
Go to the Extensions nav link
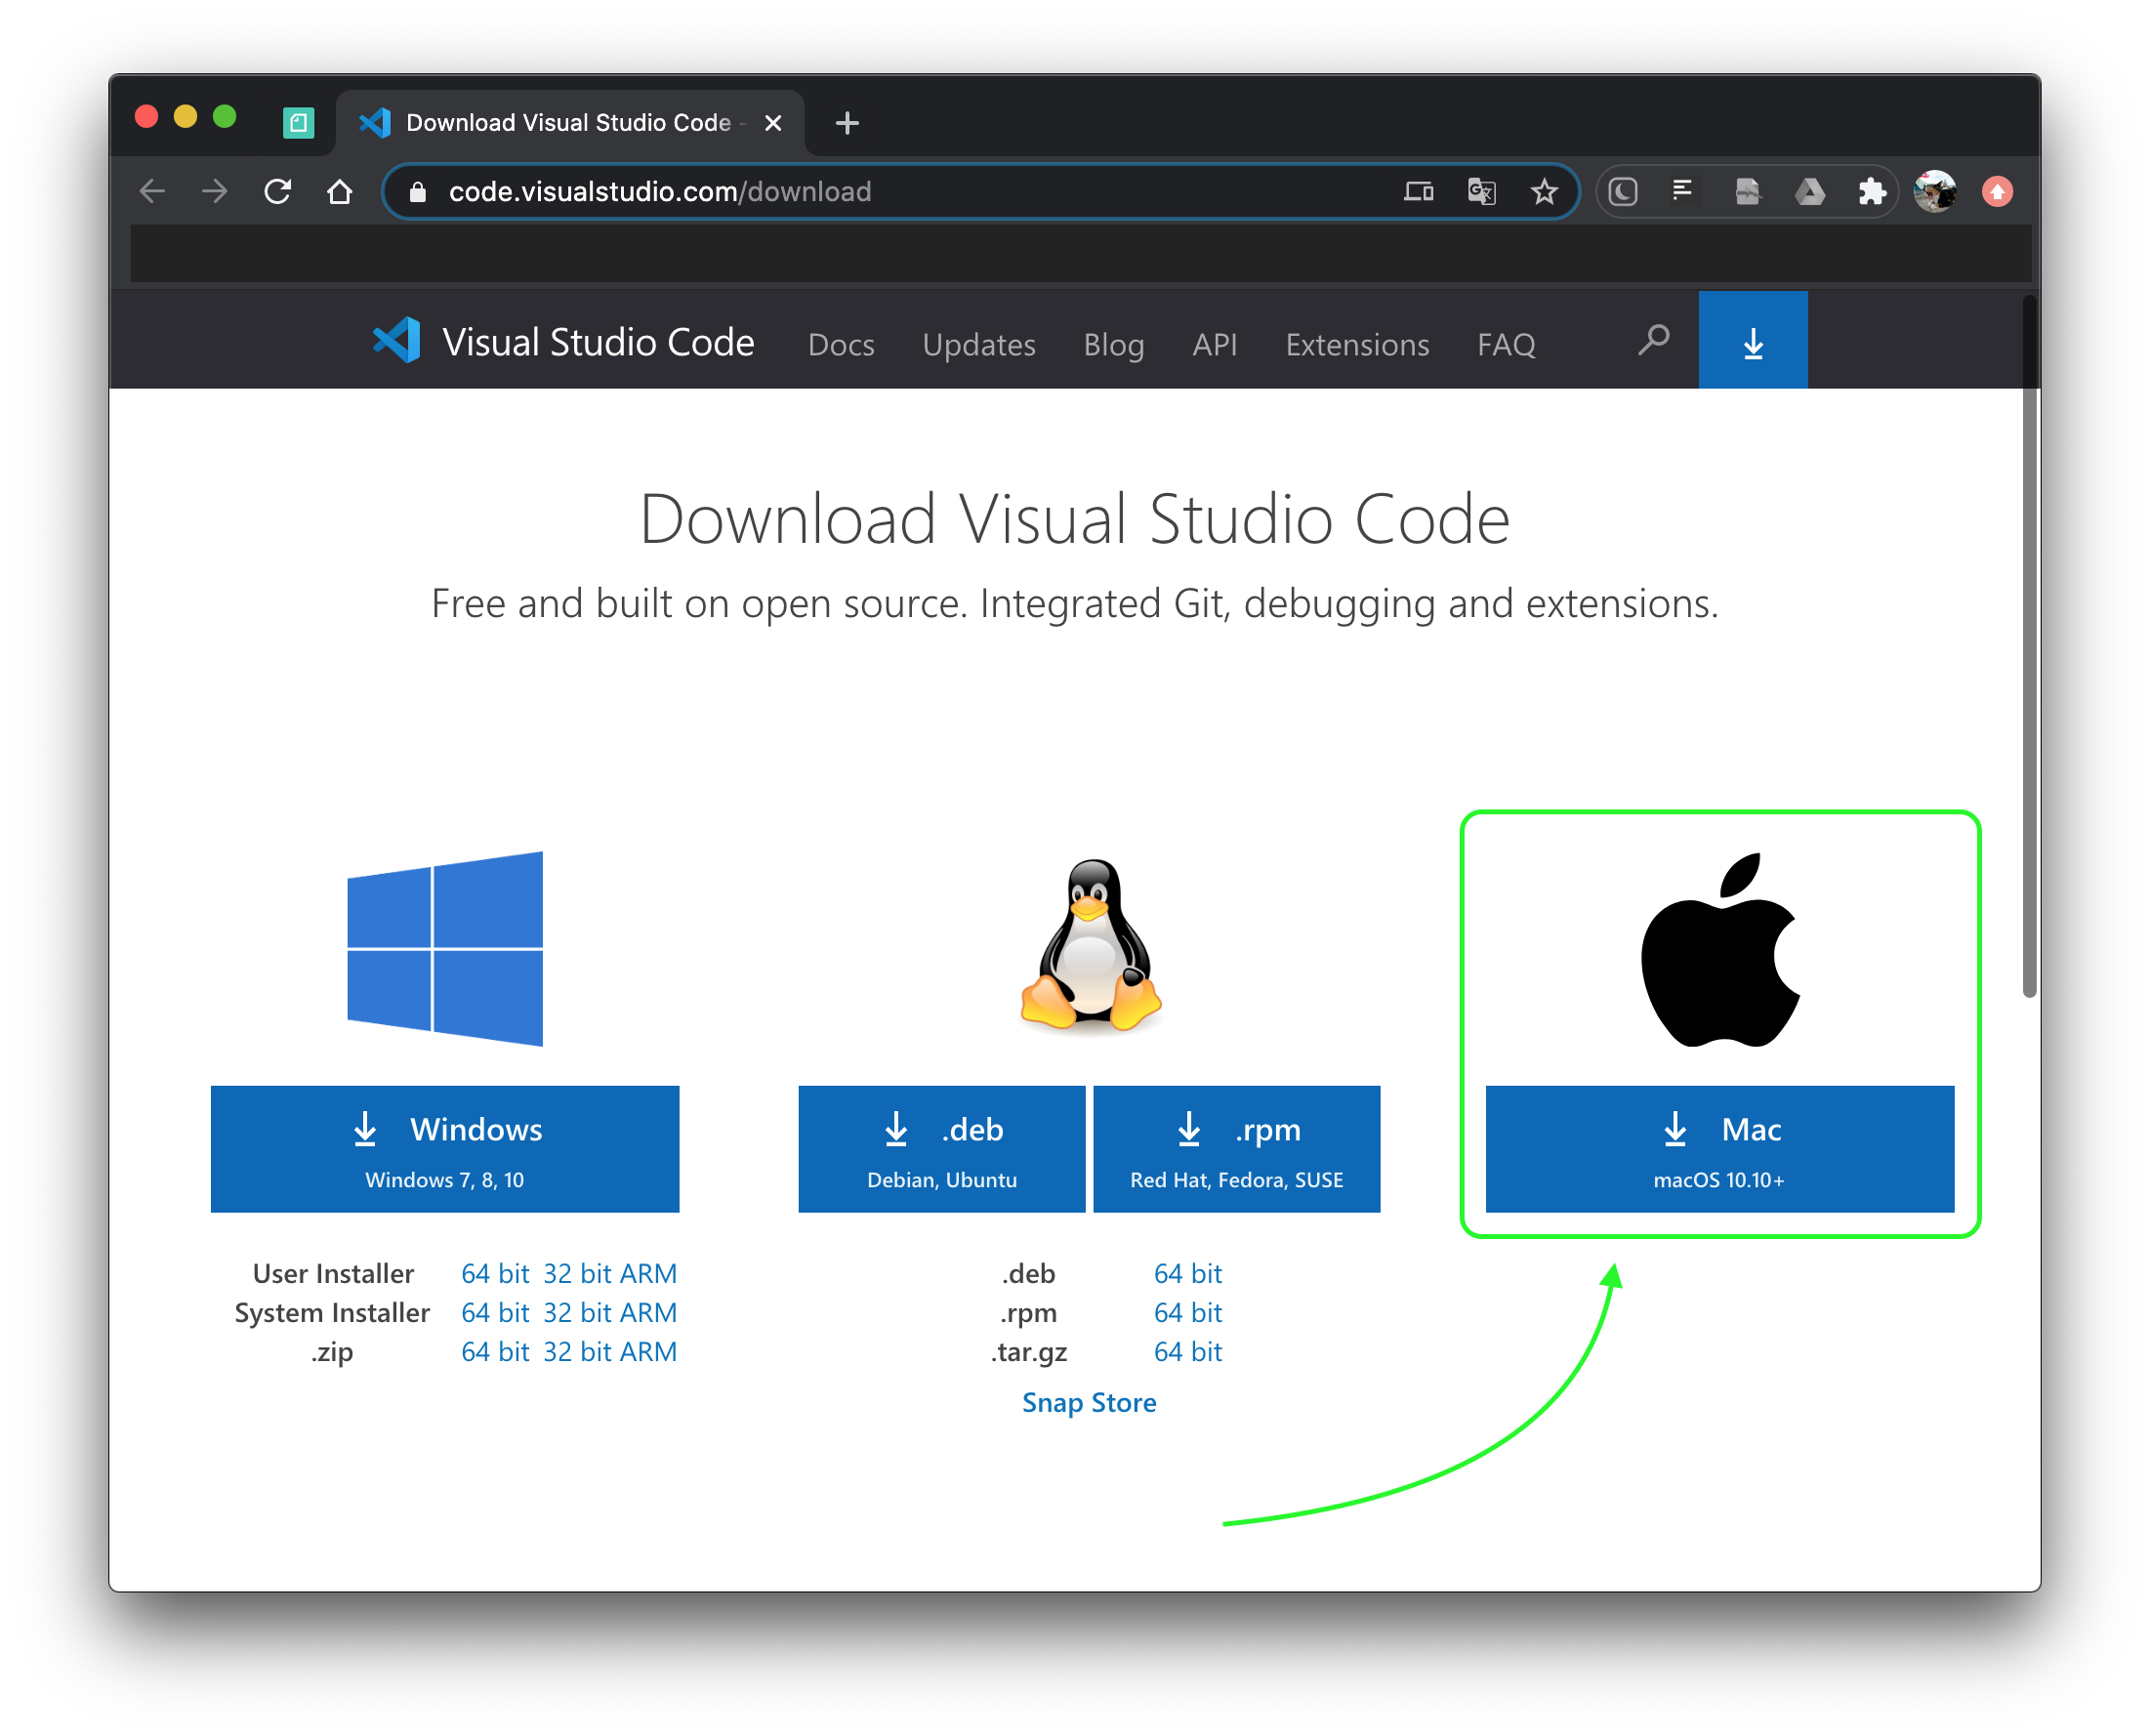tap(1357, 345)
